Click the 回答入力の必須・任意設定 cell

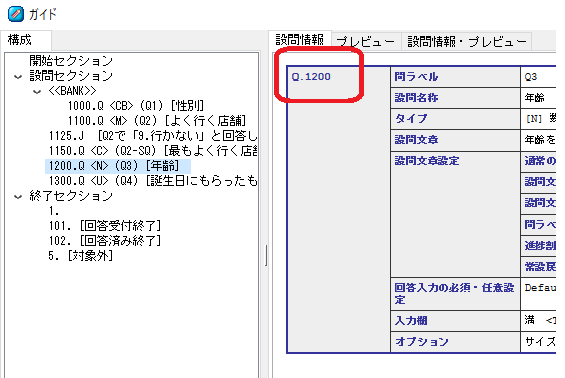(x=456, y=294)
